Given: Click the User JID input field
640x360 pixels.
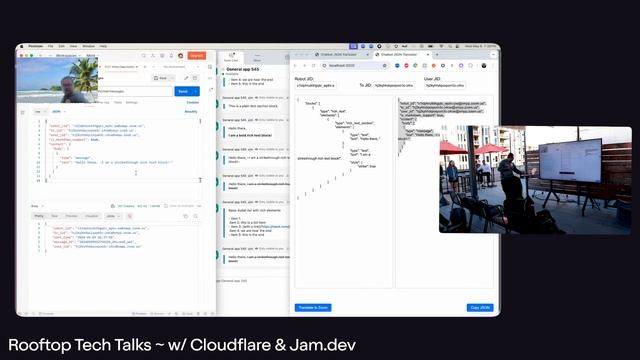Looking at the screenshot, I should point(445,86).
